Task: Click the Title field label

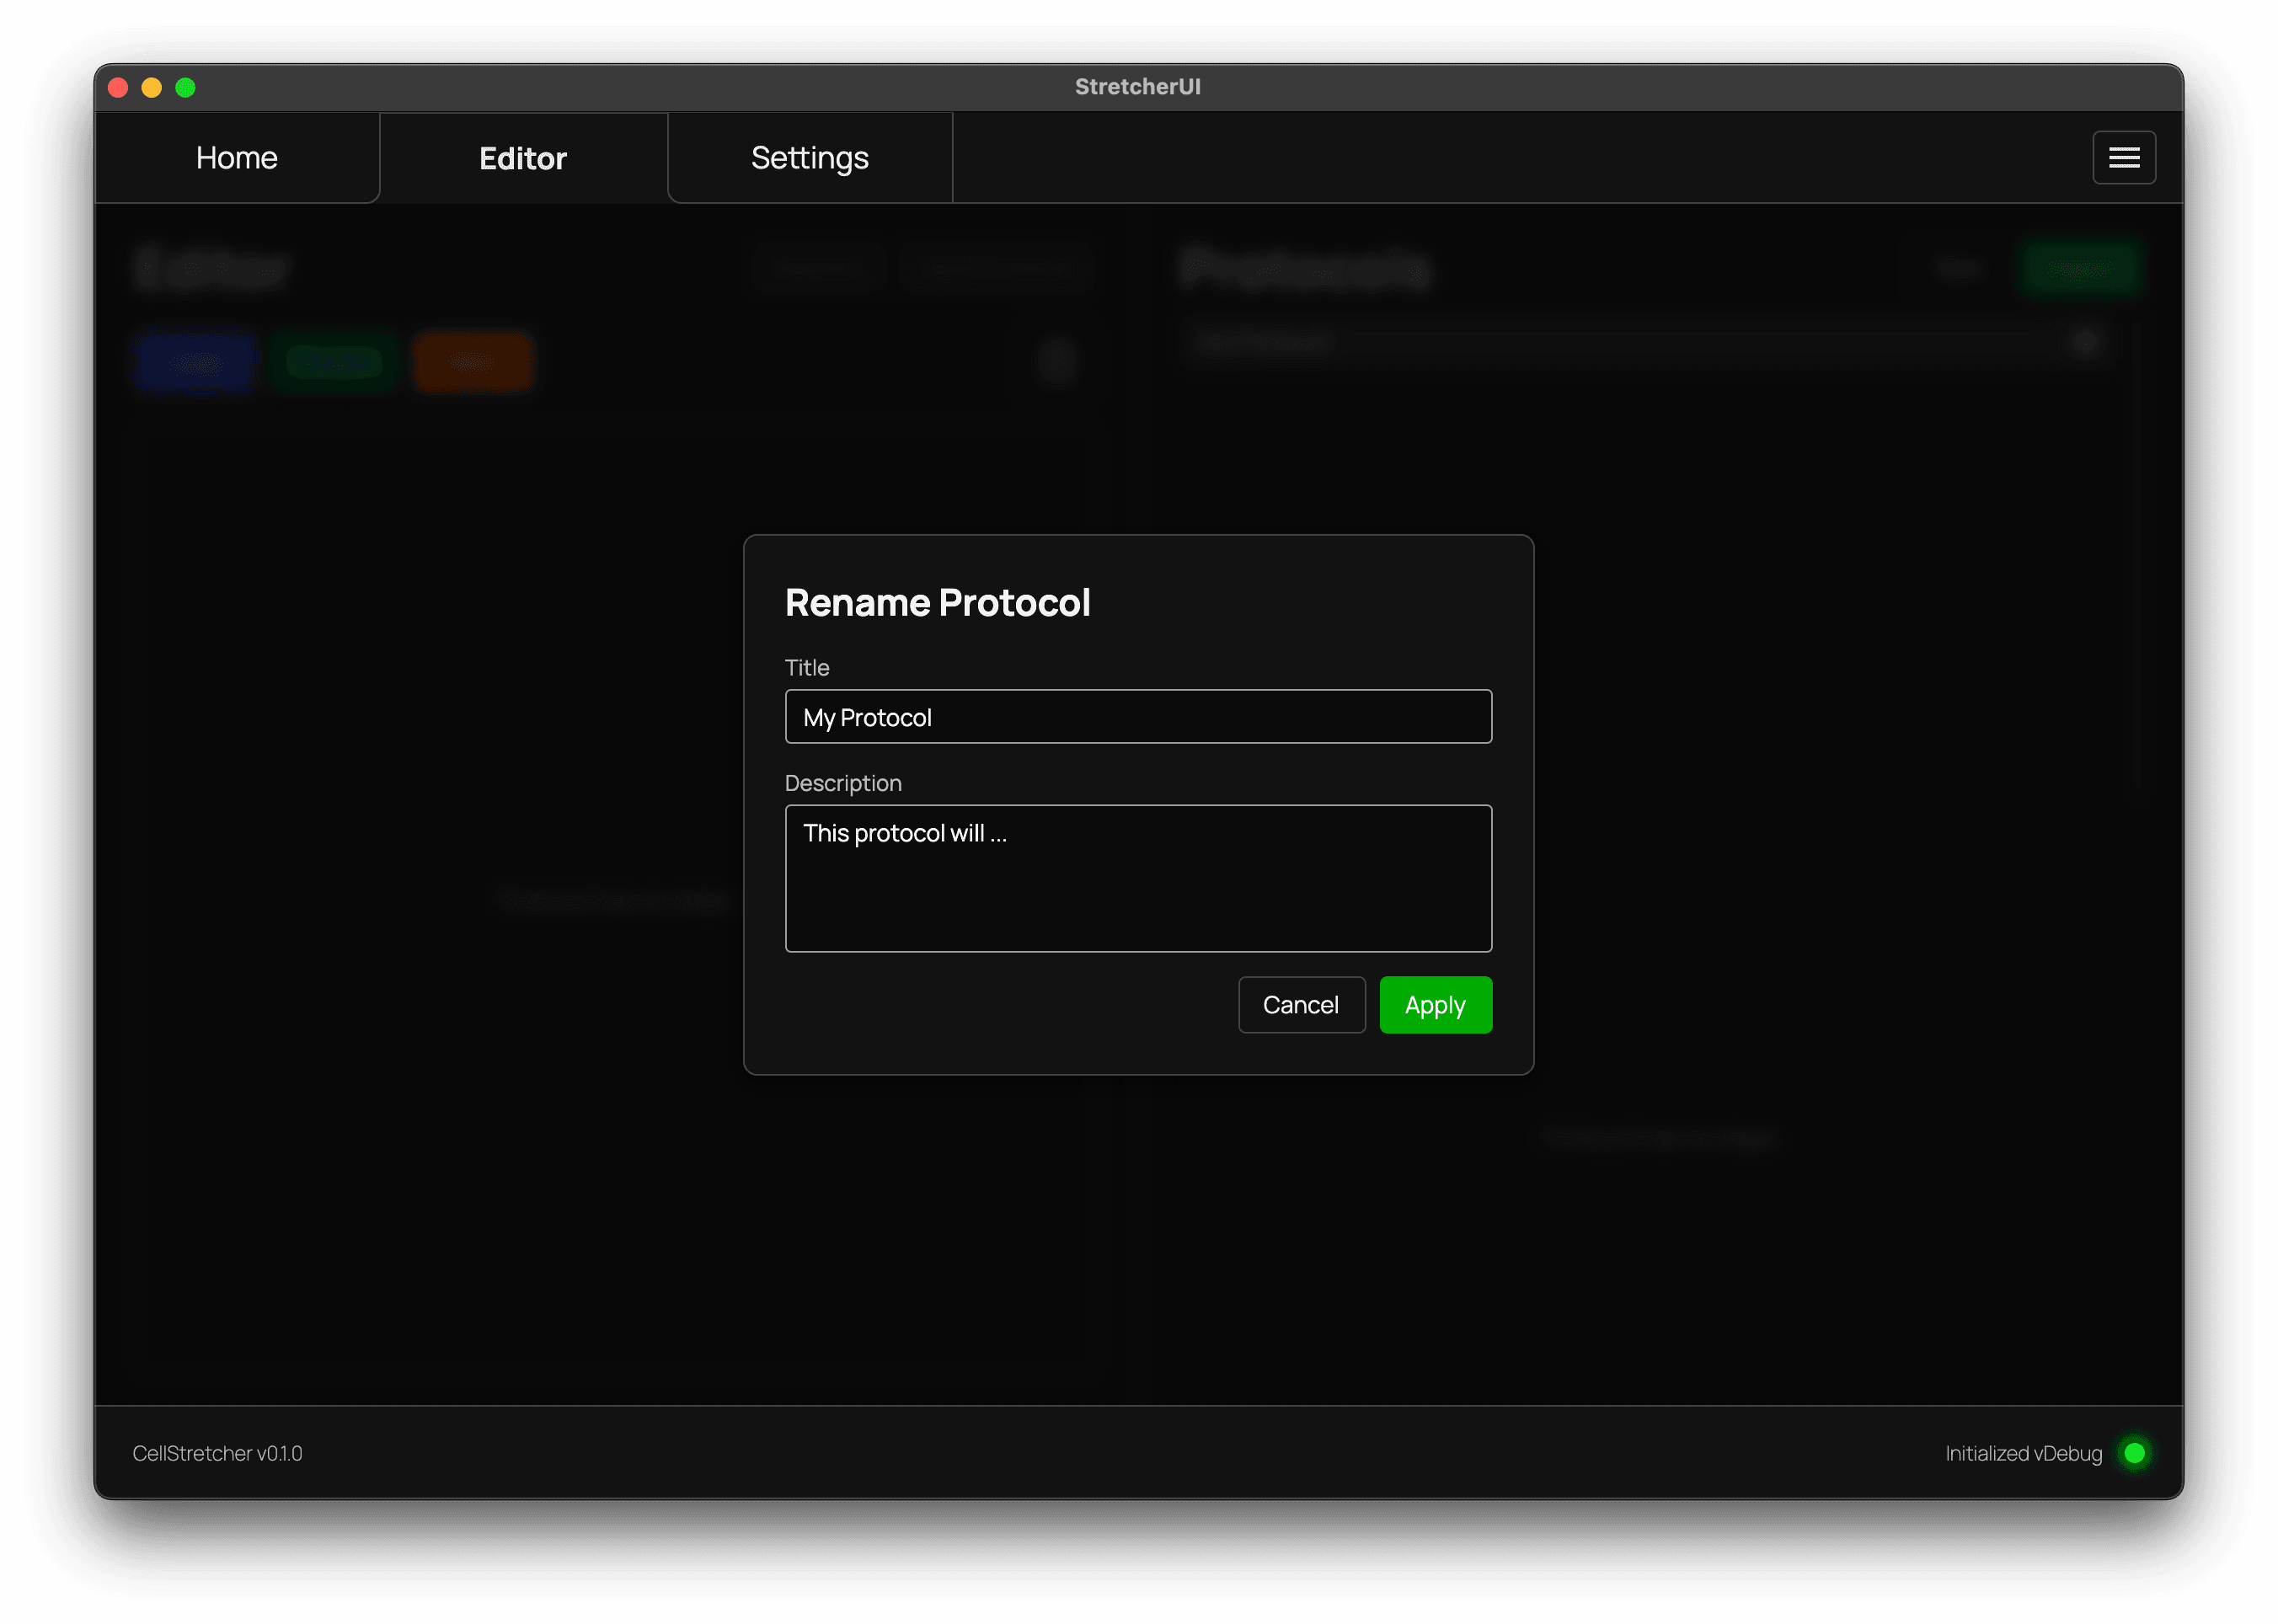Action: [x=807, y=667]
